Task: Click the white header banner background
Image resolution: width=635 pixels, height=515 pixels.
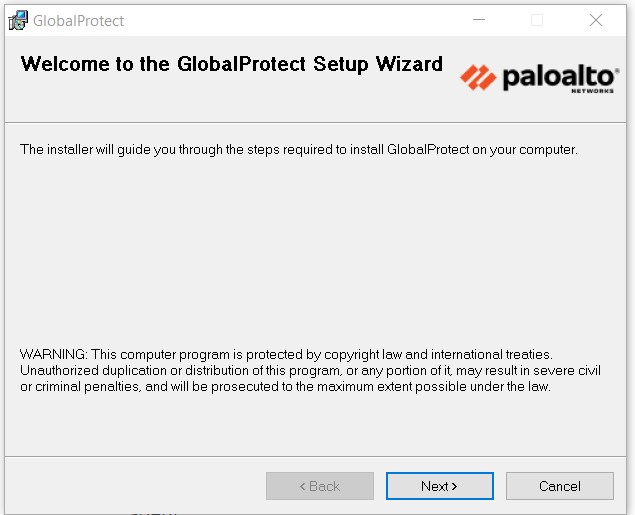Action: [x=300, y=100]
